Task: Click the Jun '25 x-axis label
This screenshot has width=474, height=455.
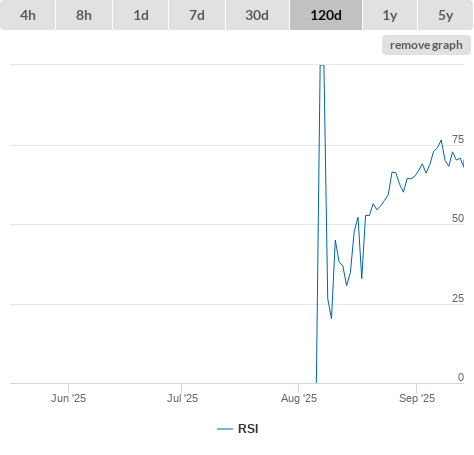Action: tap(68, 398)
